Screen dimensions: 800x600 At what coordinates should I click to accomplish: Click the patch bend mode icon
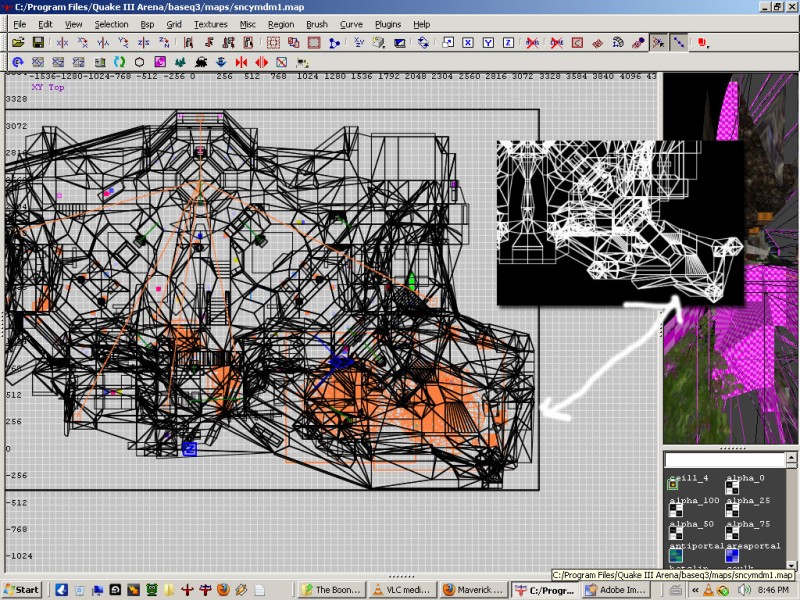click(x=618, y=43)
